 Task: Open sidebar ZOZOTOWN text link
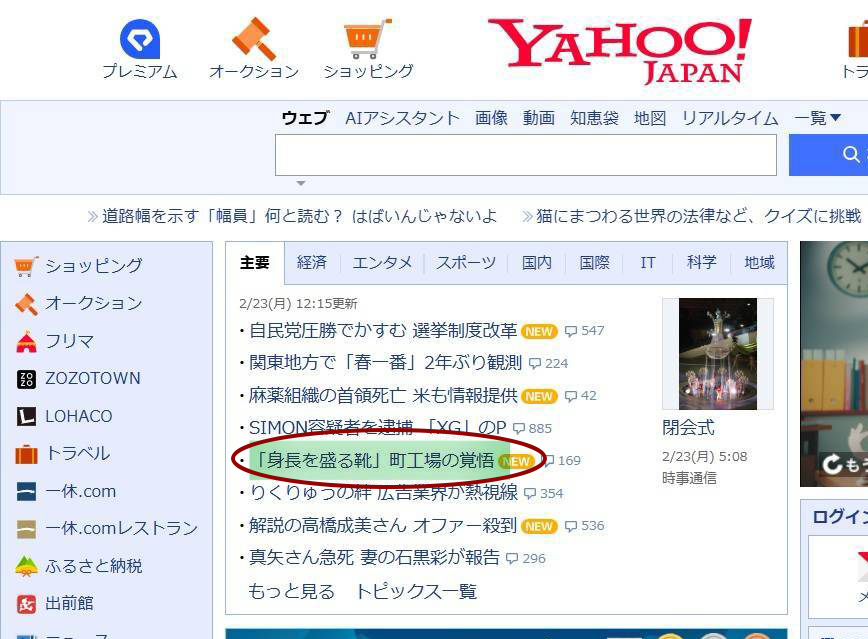point(93,379)
